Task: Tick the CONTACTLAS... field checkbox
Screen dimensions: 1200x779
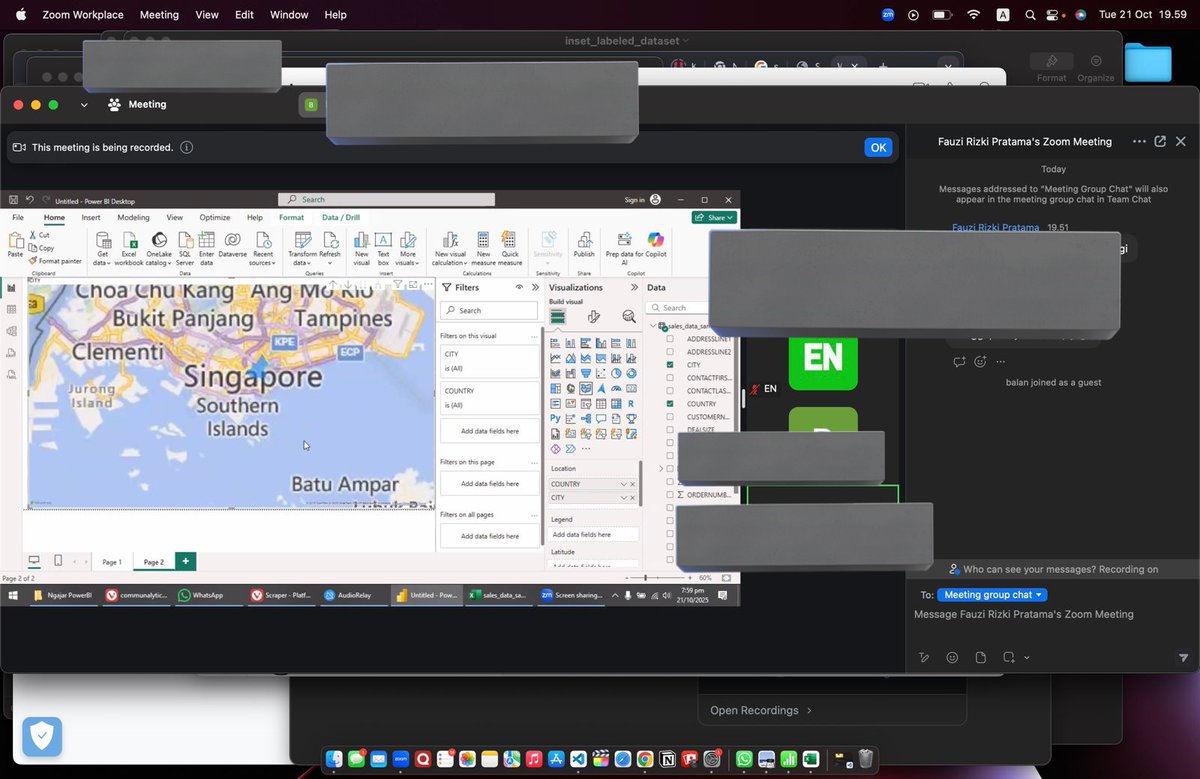Action: (x=670, y=391)
